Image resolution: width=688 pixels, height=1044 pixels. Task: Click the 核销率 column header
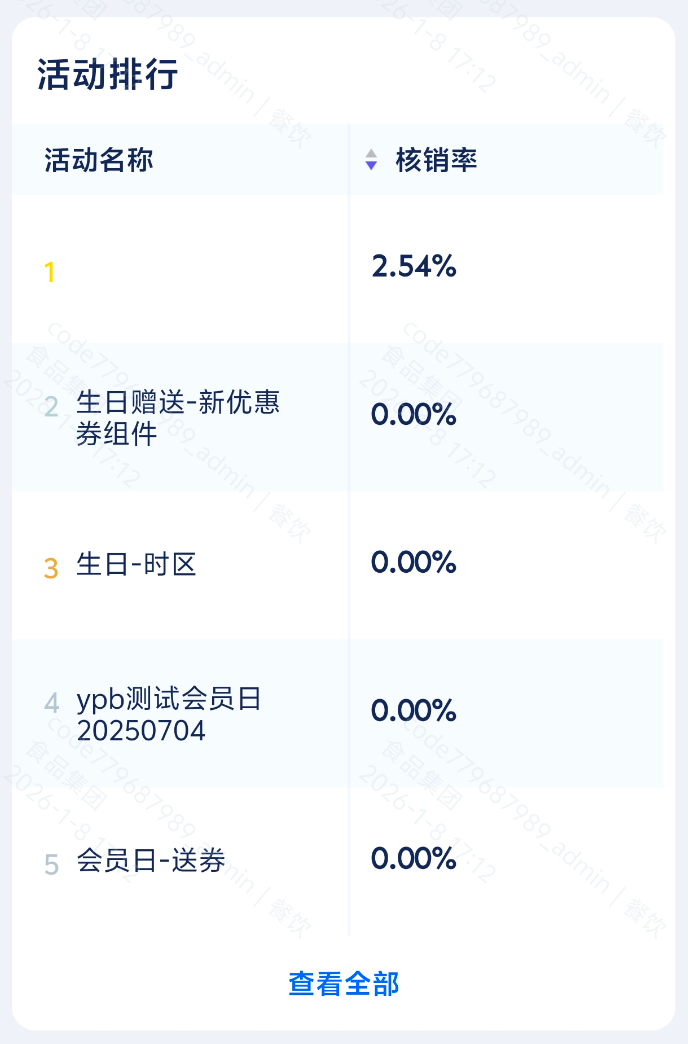436,160
